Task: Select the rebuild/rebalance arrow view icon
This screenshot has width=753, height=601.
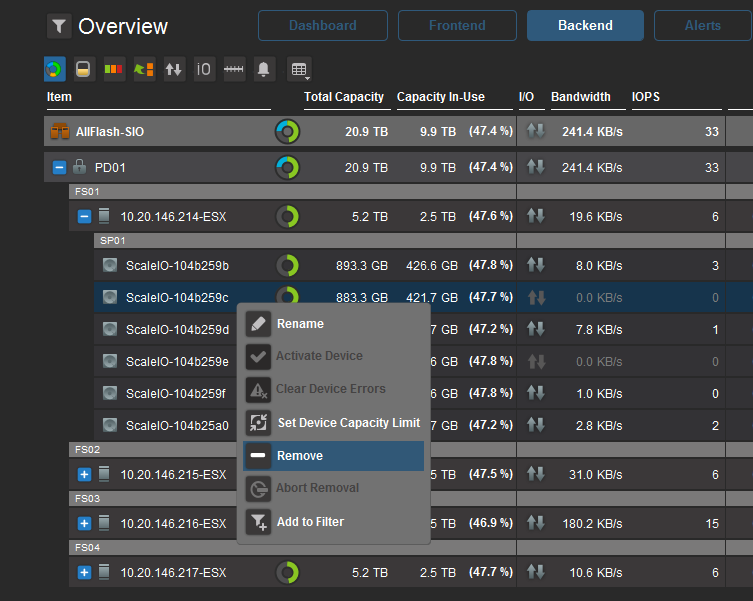Action: [x=144, y=69]
